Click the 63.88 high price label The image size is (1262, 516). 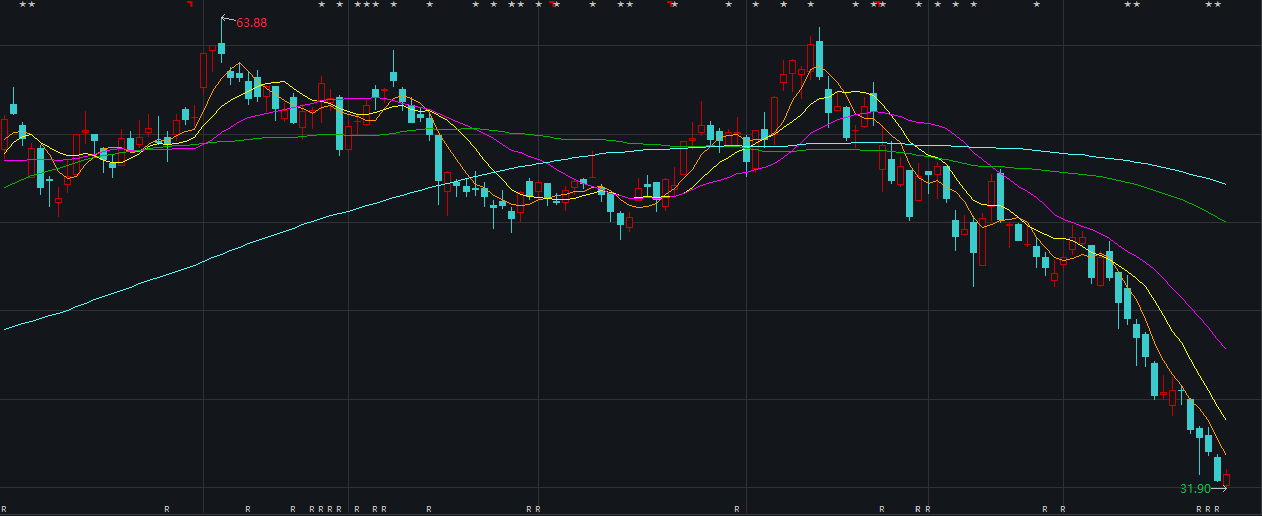(252, 22)
